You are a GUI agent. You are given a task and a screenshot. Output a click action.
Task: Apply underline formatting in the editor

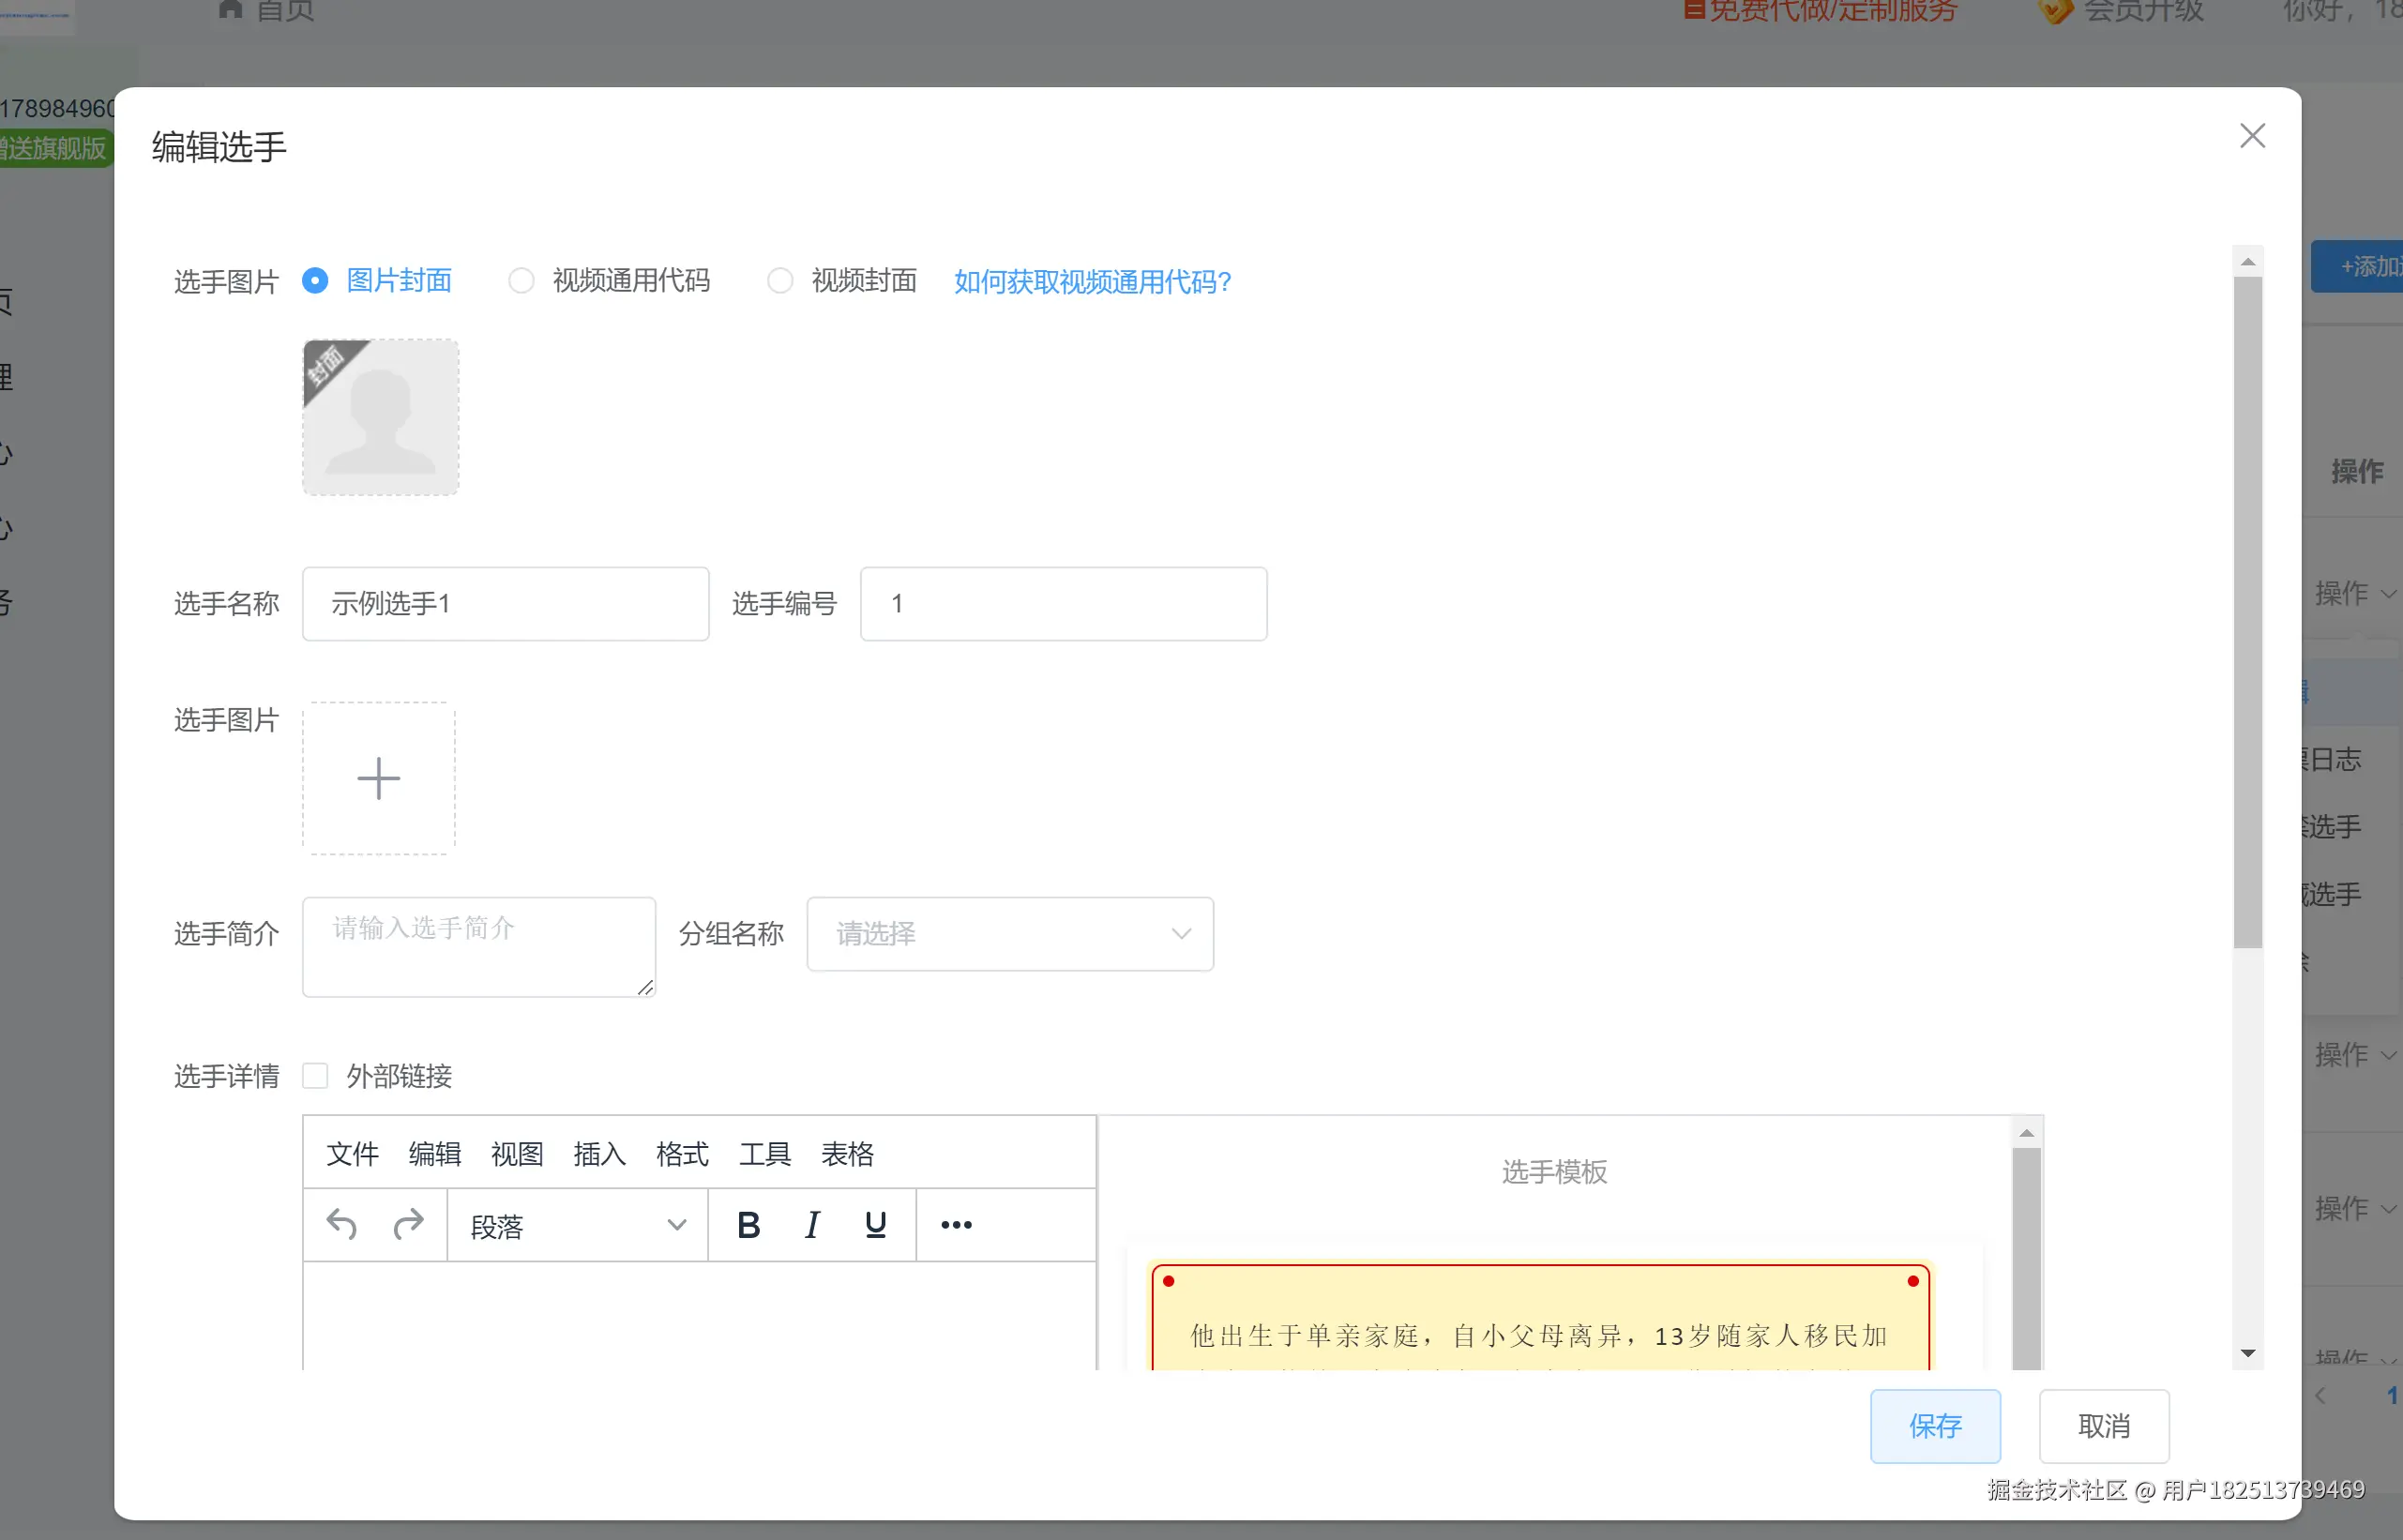pos(875,1224)
